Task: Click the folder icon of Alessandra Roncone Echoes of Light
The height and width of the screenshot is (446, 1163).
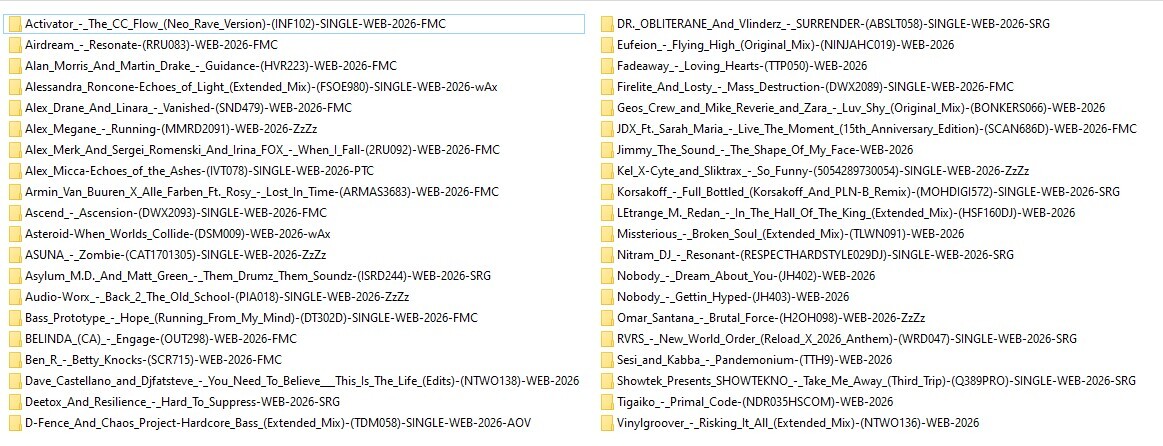Action: coord(16,87)
